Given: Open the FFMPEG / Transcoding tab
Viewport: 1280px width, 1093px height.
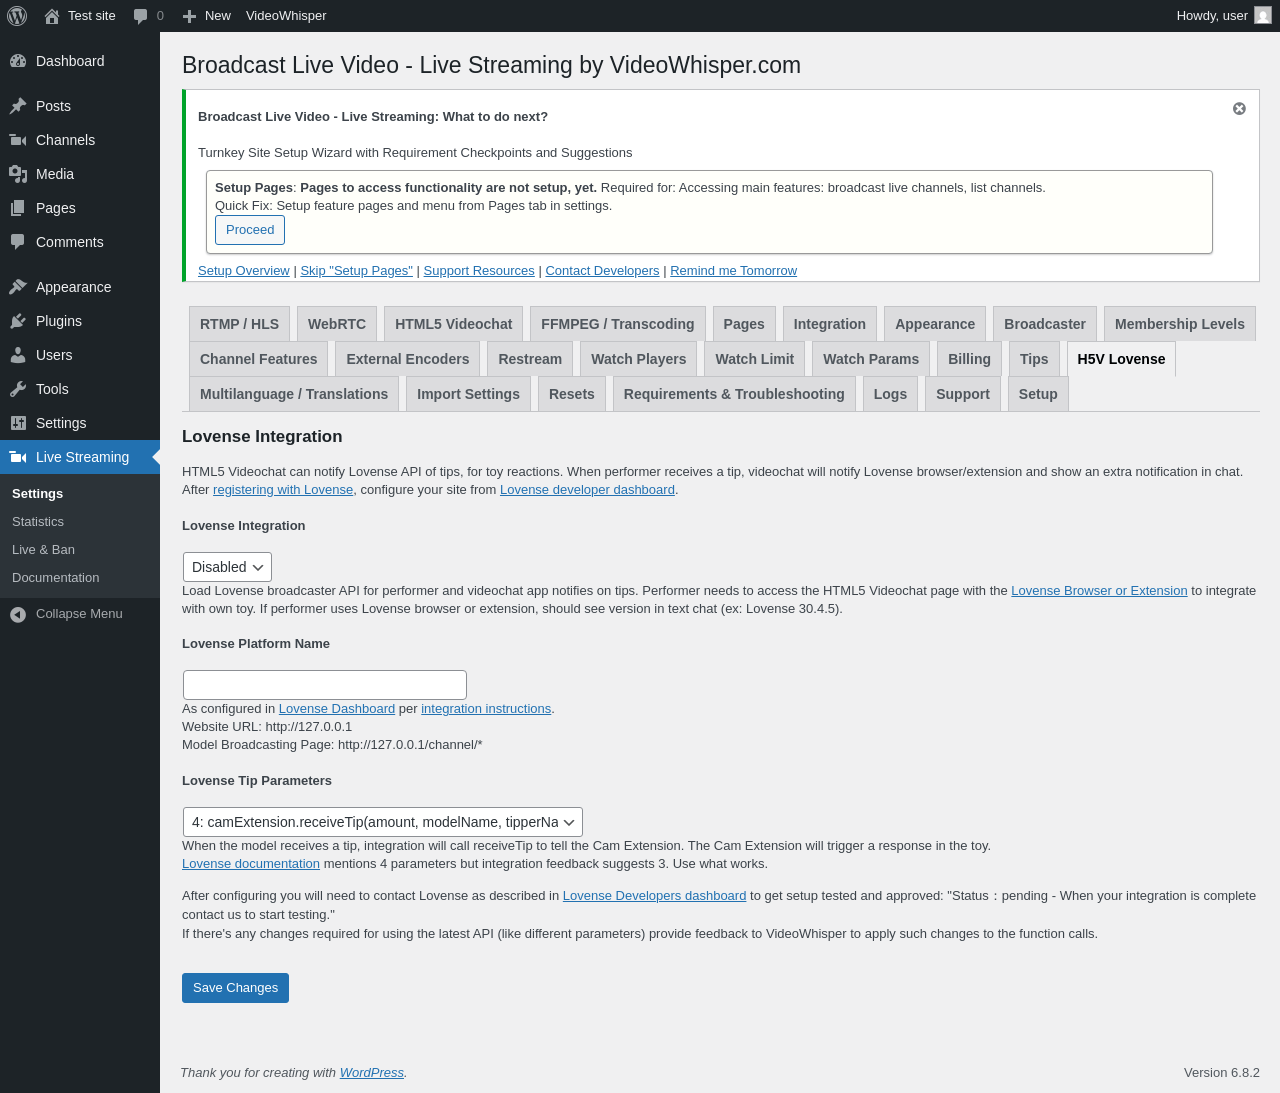Looking at the screenshot, I should pos(617,324).
